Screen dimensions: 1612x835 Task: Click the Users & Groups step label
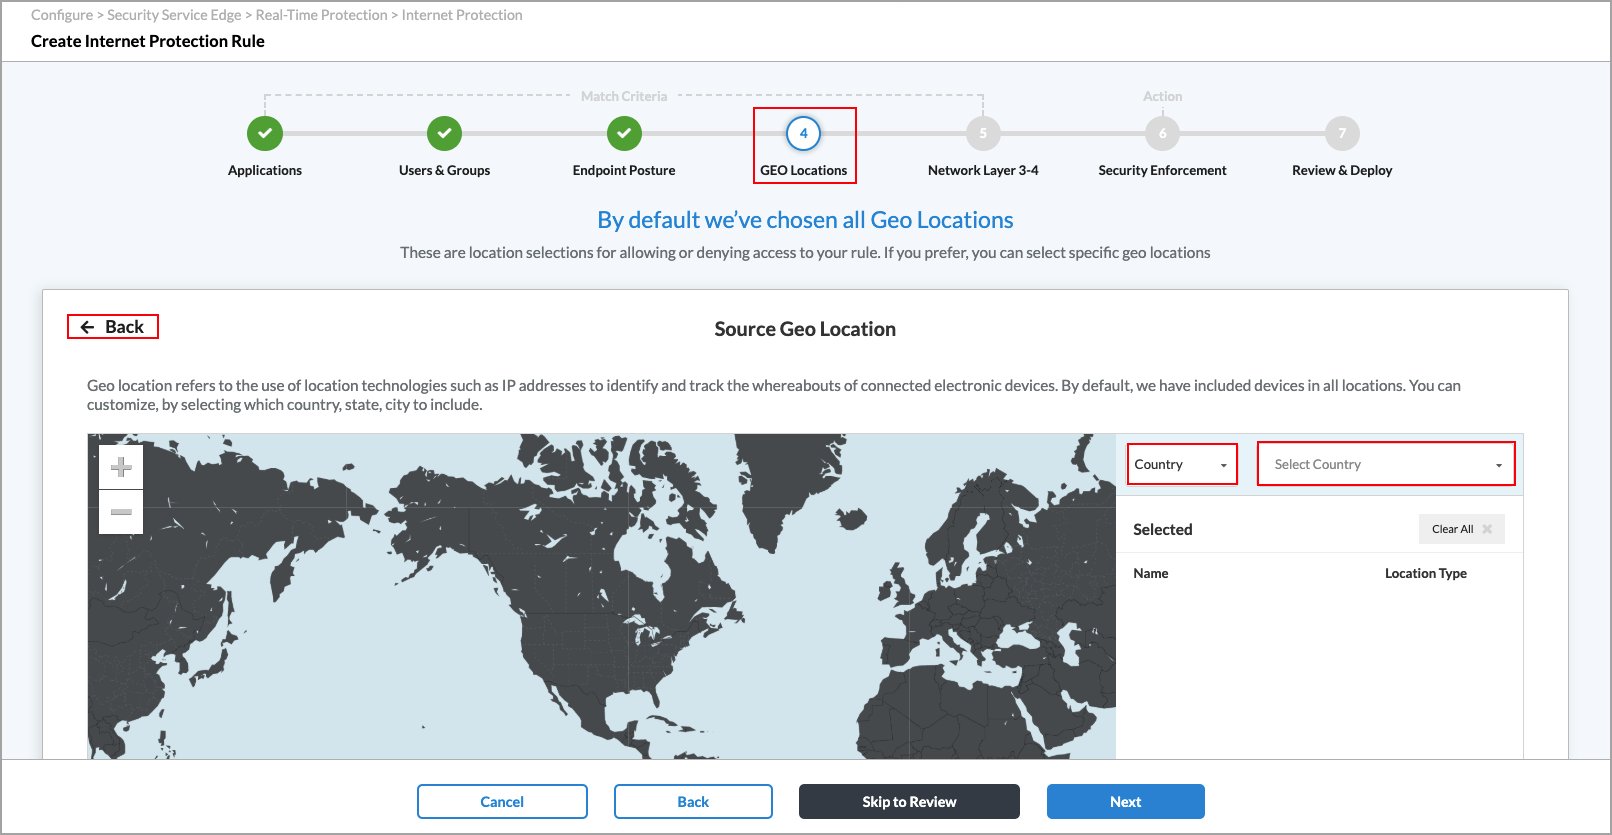click(x=444, y=170)
